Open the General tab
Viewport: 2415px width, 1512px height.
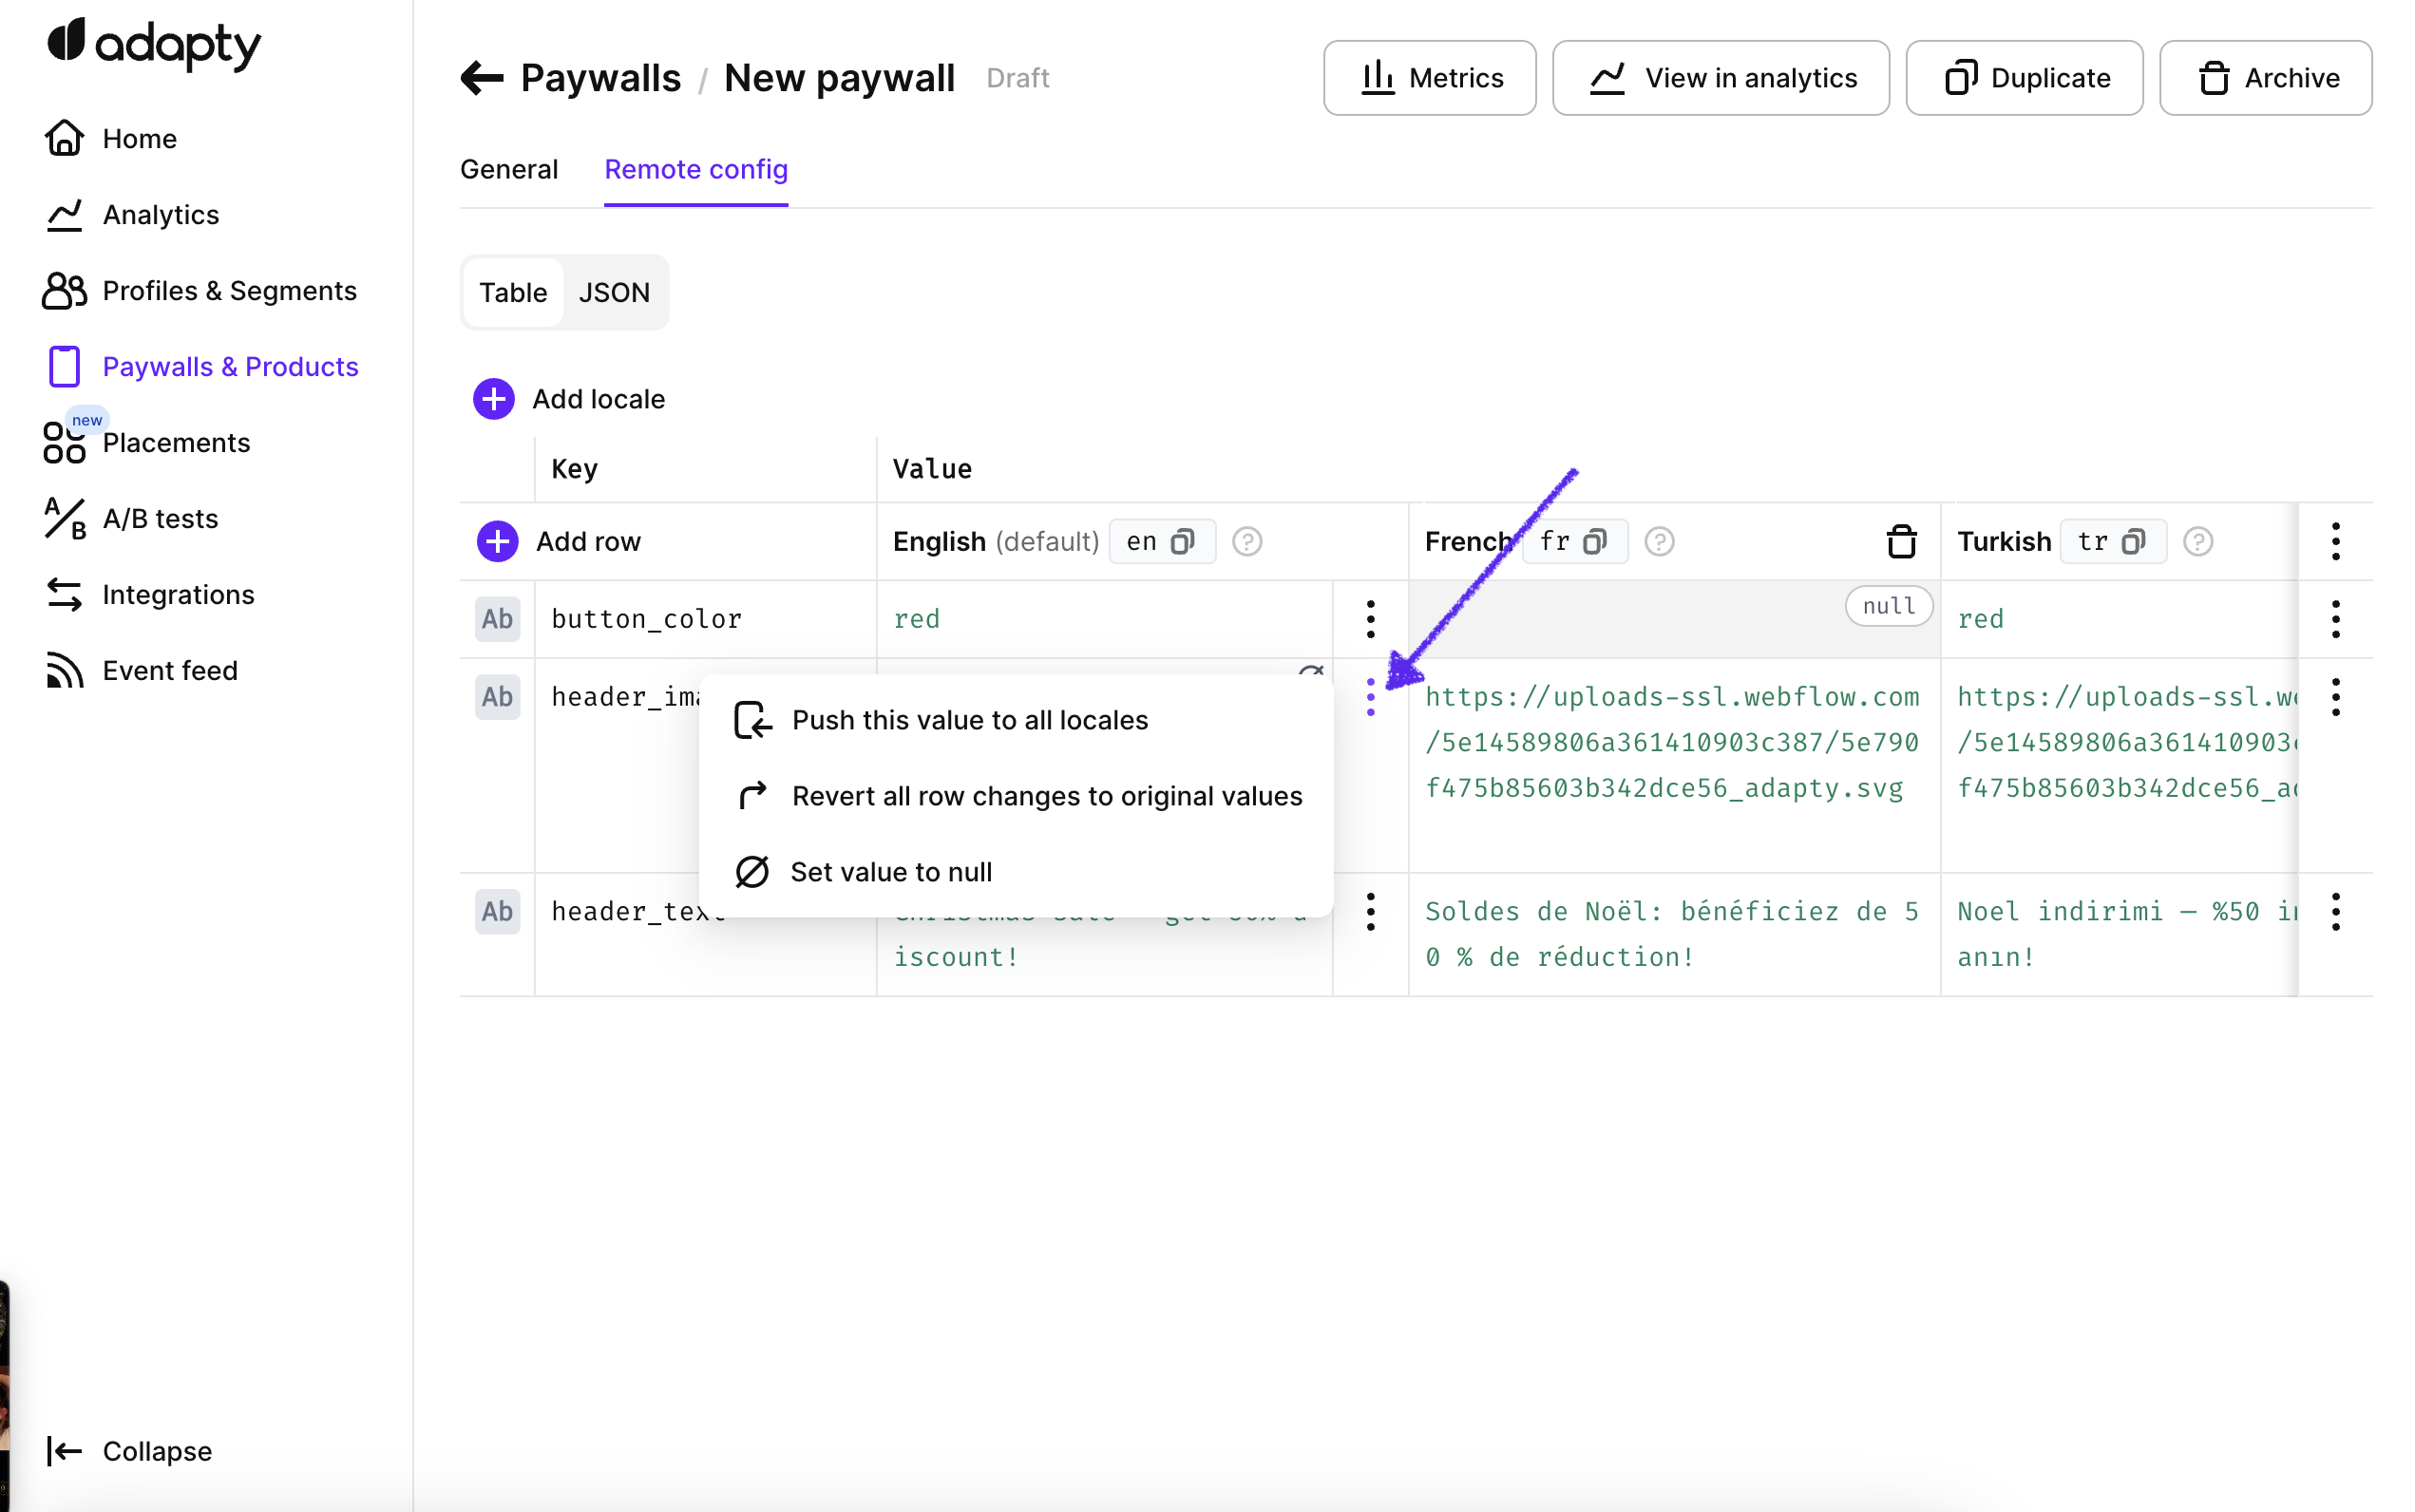point(508,169)
